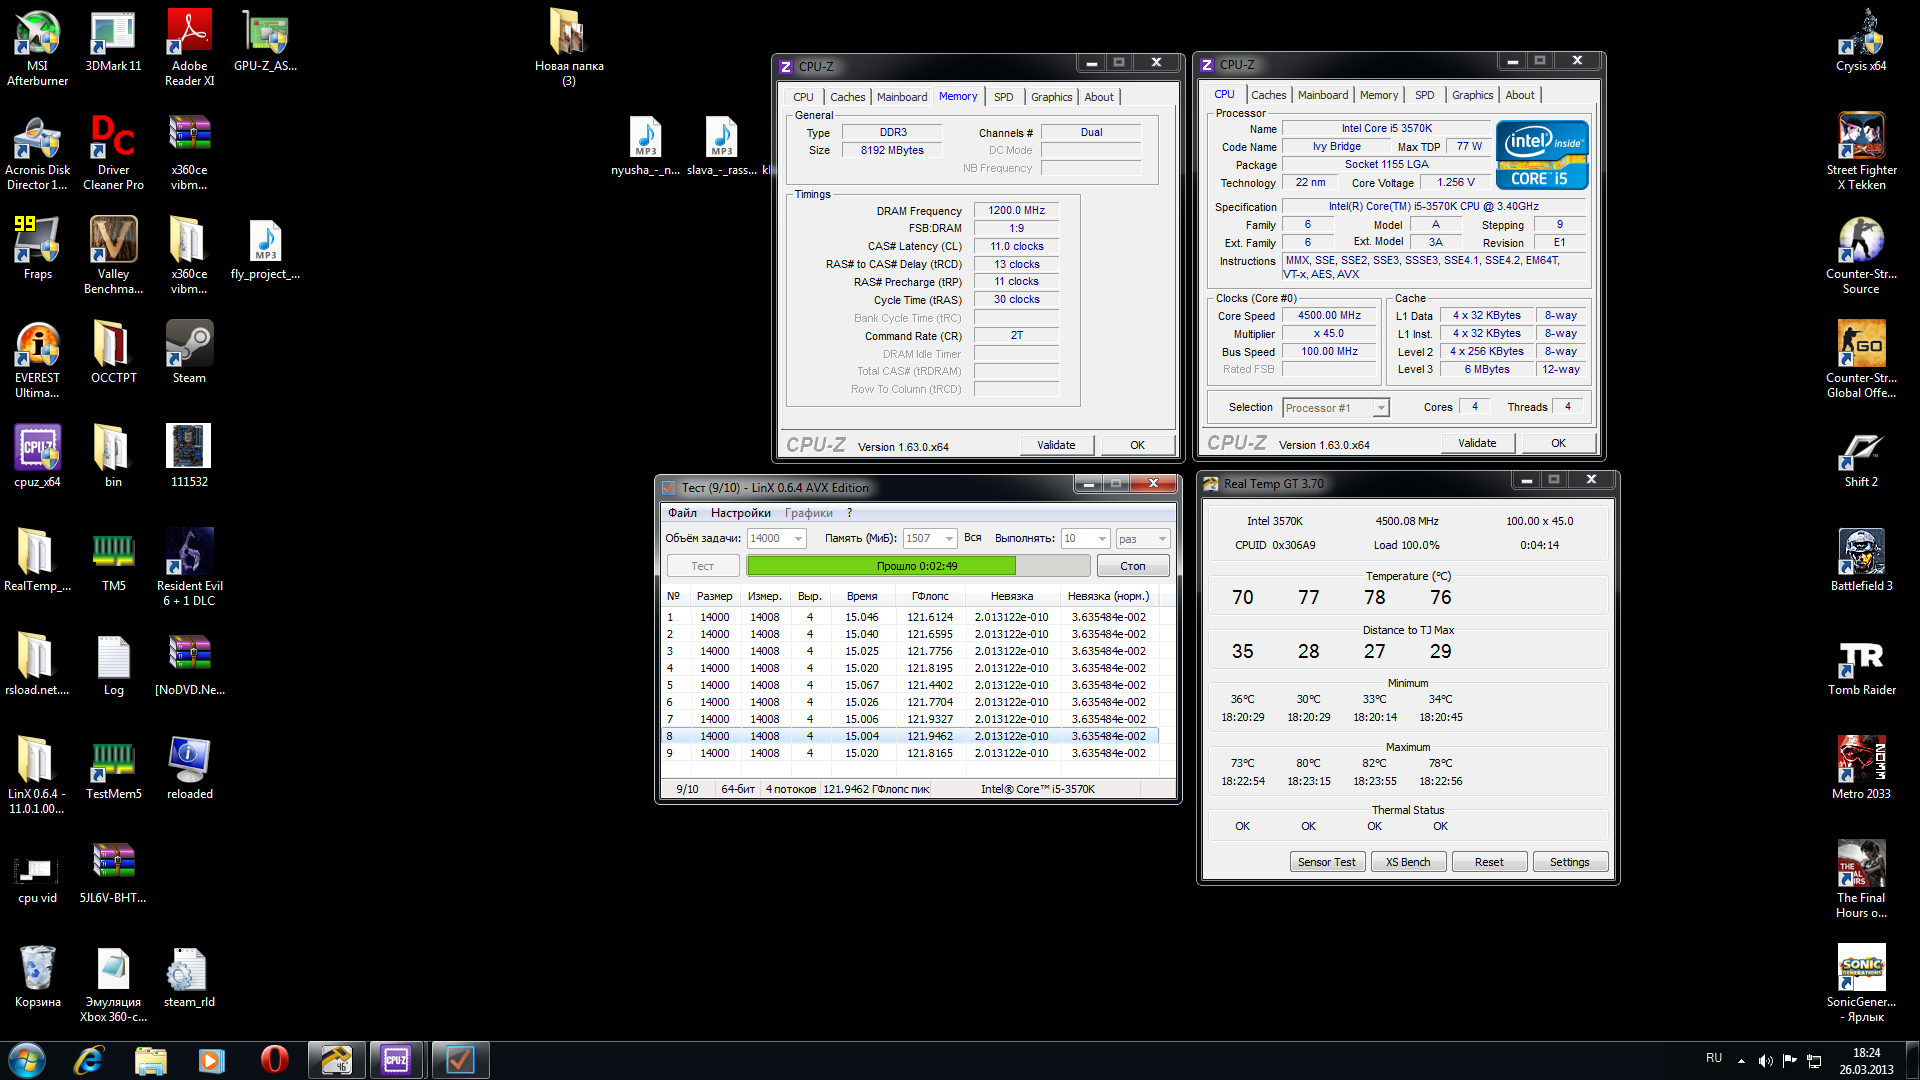This screenshot has height=1080, width=1920.
Task: Click the volume speaker tray icon
Action: [x=1765, y=1060]
